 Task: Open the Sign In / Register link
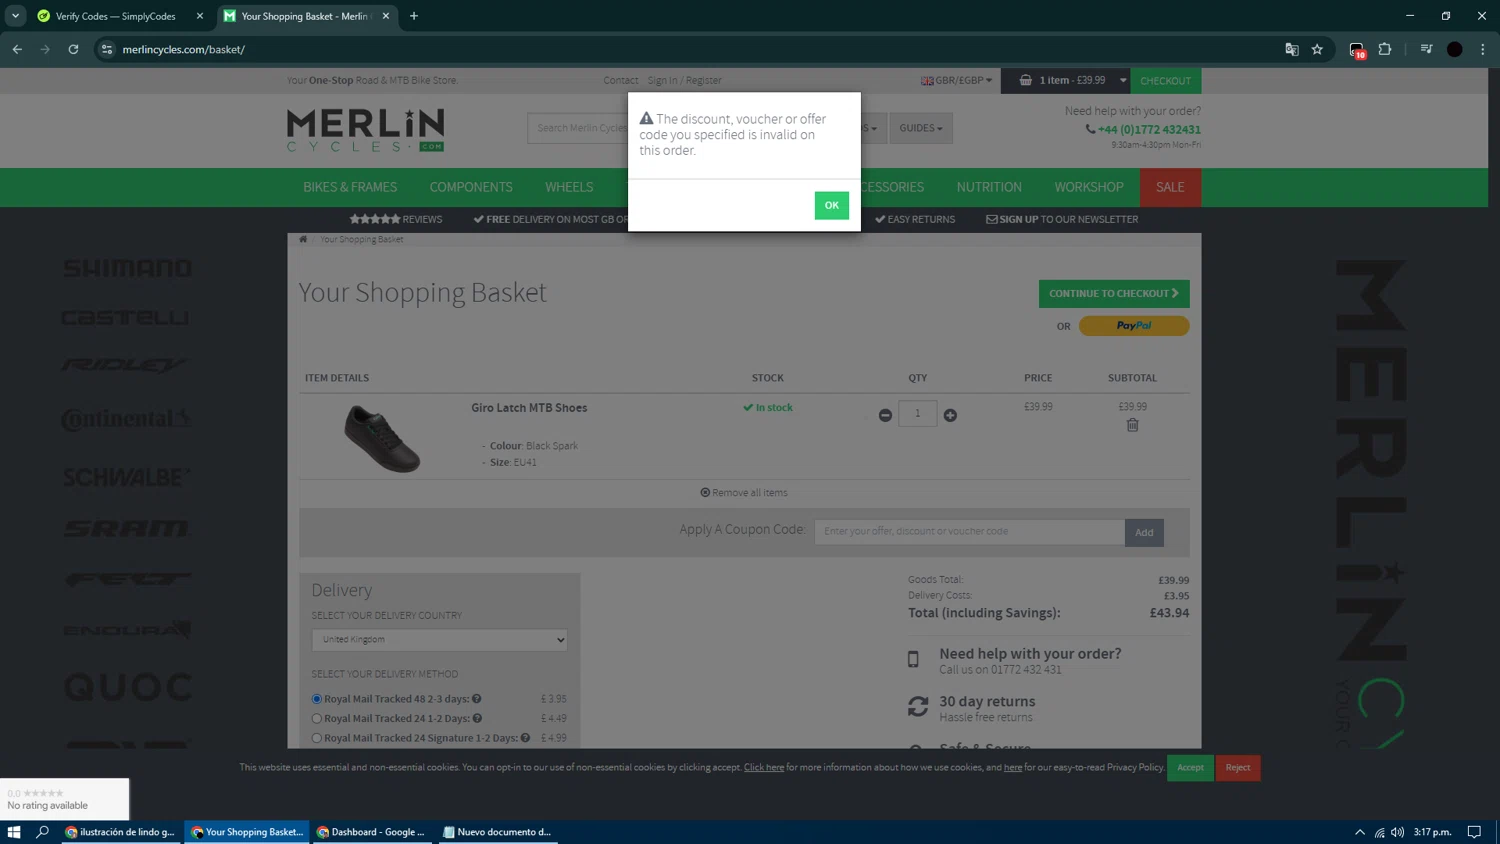[x=684, y=80]
